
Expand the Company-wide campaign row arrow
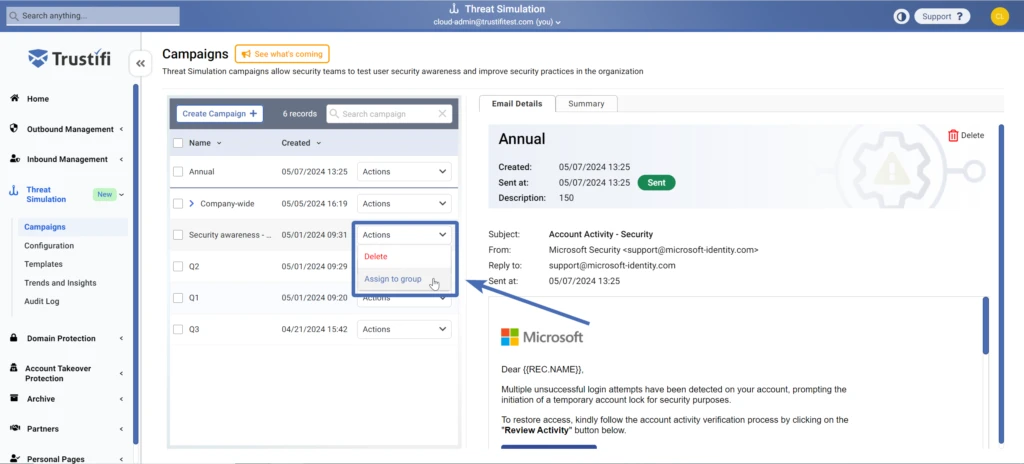(x=192, y=203)
